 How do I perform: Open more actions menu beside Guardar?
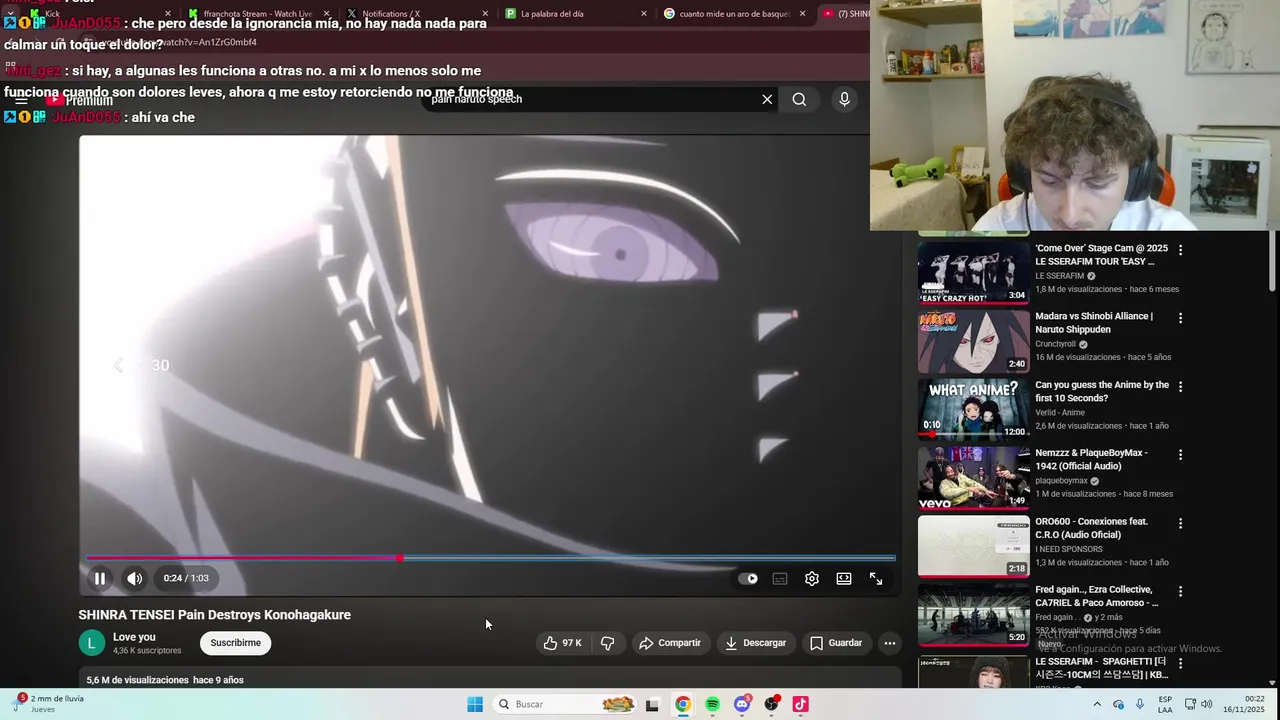pyautogui.click(x=890, y=643)
